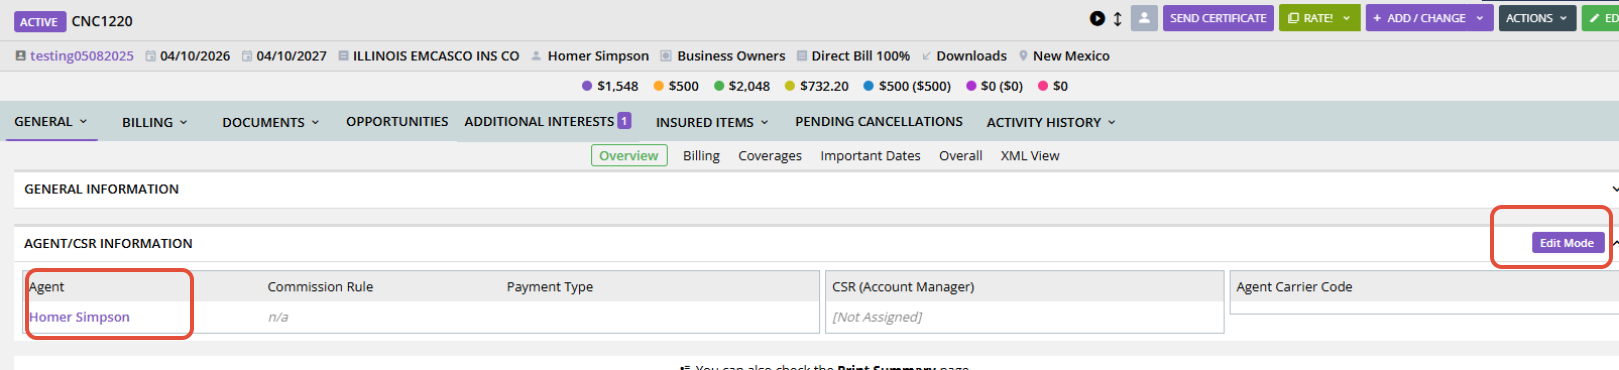
Task: Click the pink dot beside $0
Action: click(1043, 86)
